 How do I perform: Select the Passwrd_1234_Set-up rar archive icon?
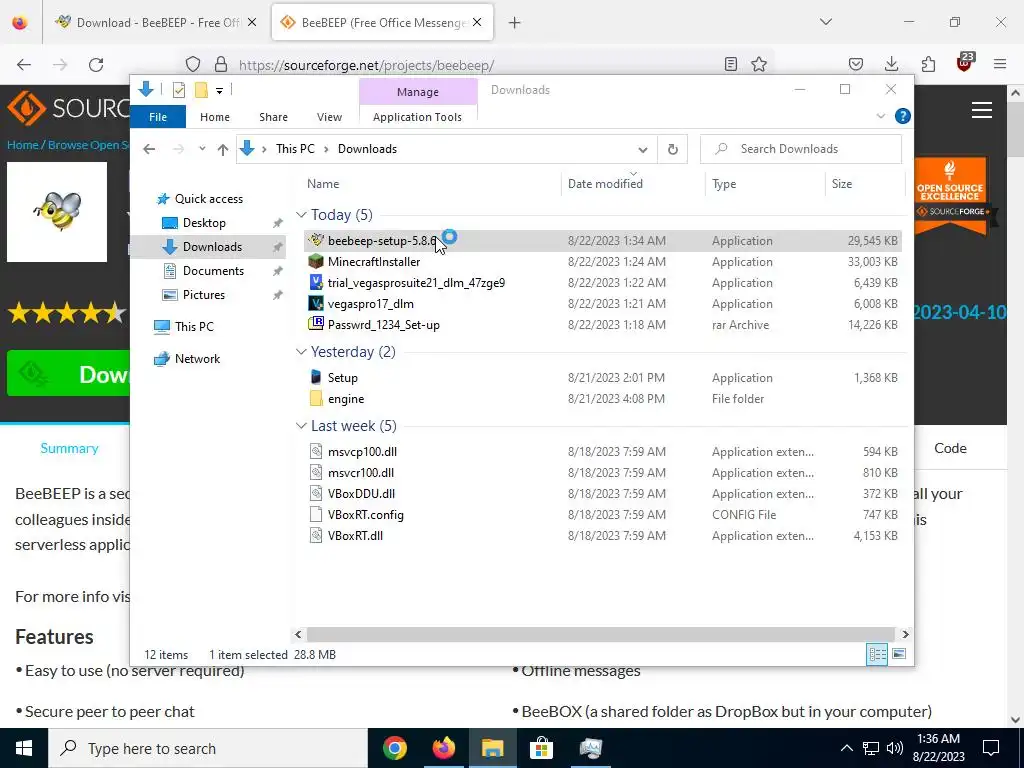tap(316, 324)
